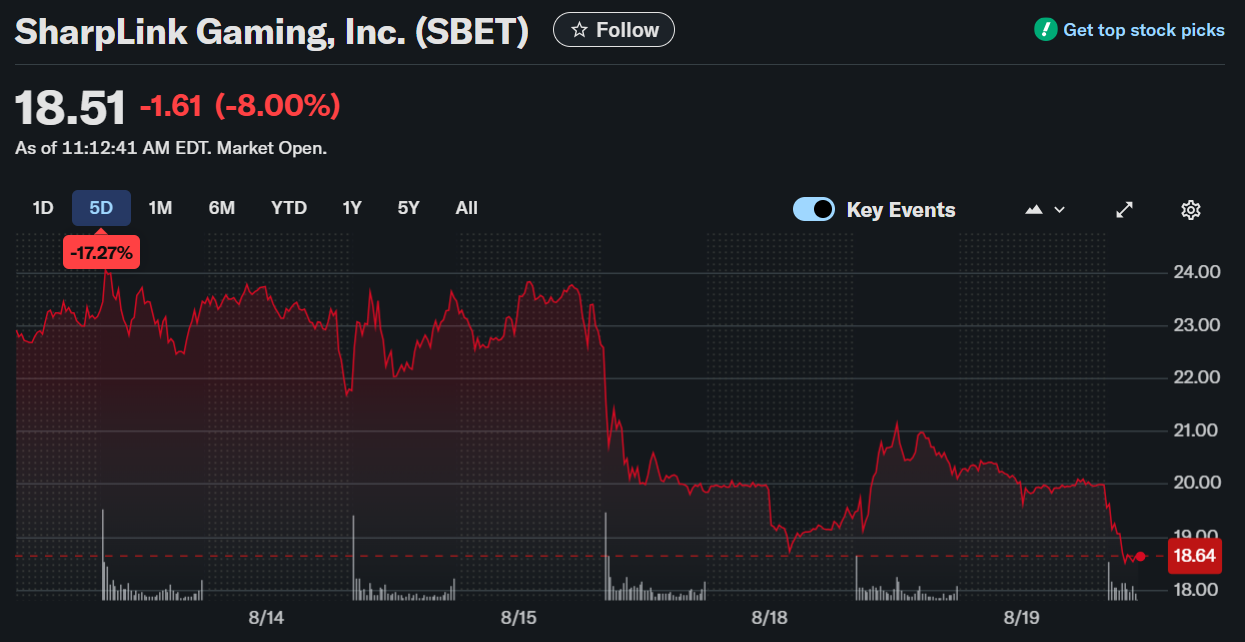1245x642 pixels.
Task: Click the SharpLink Gaming, Inc. (SBET) title
Action: pos(272,31)
